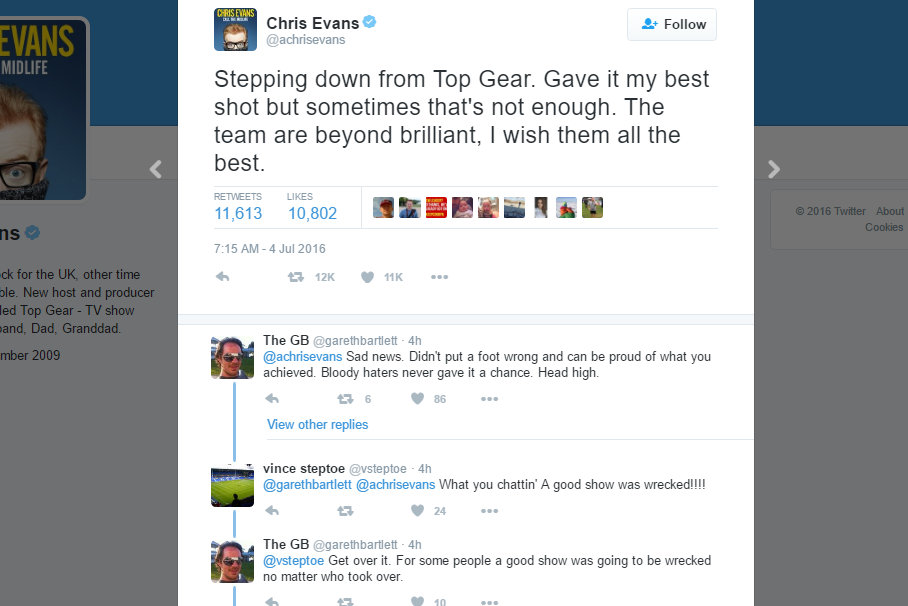
Task: Open more options on main tweet
Action: [439, 277]
